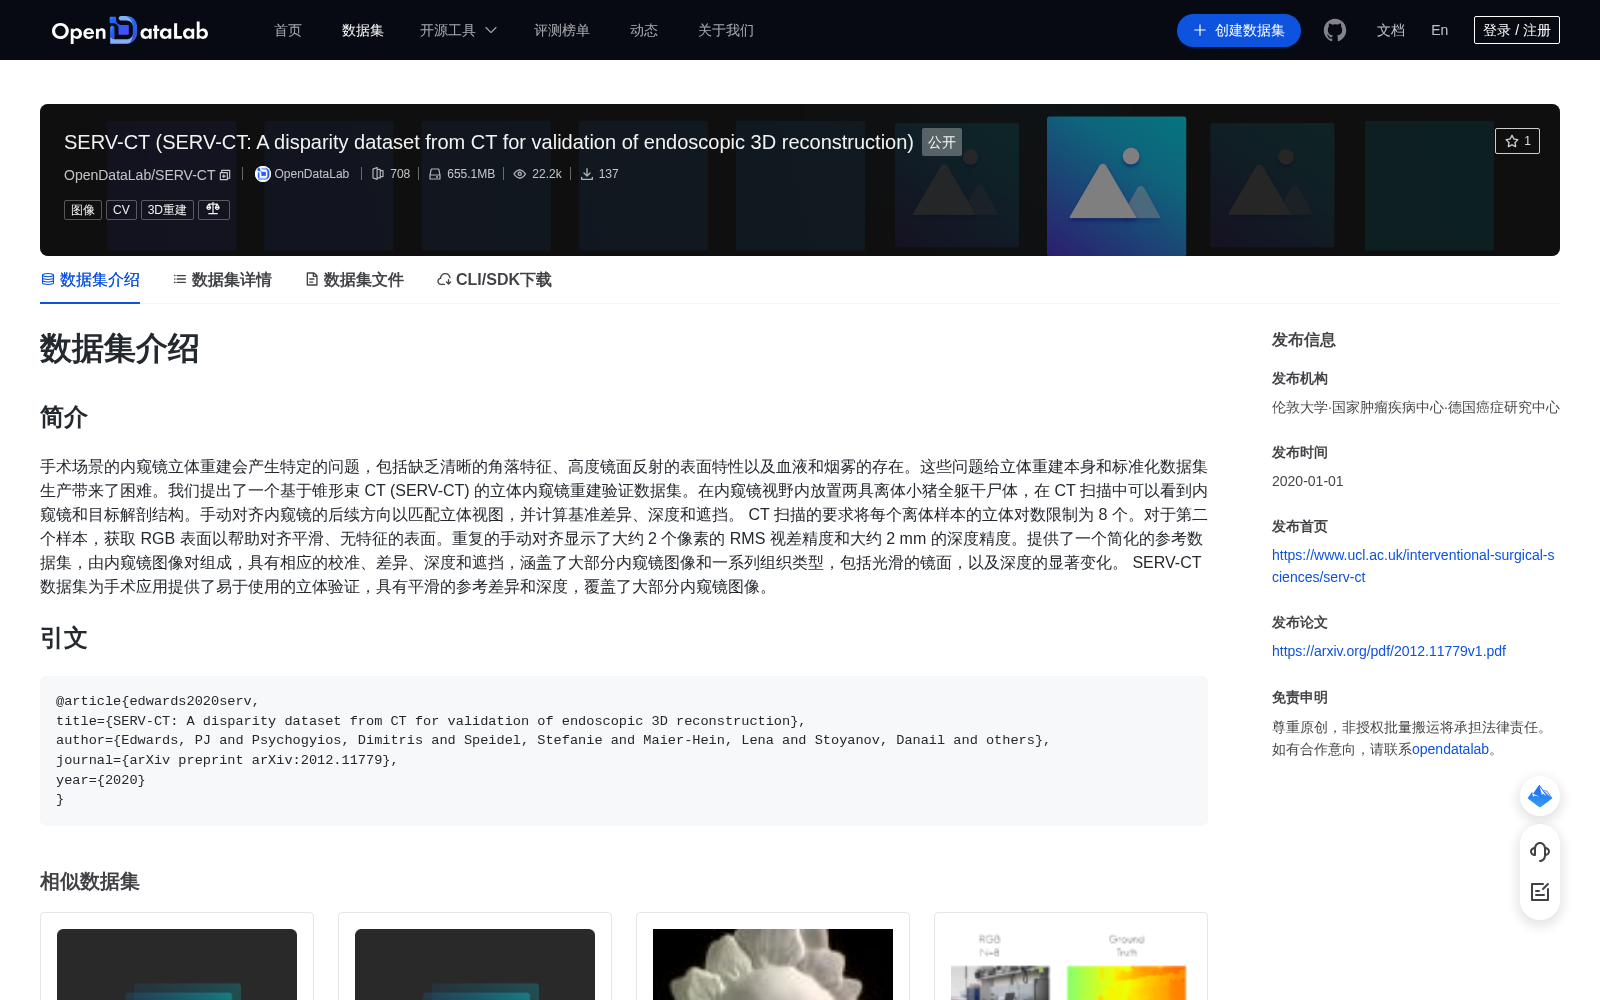The image size is (1600, 1000).
Task: Open first similar dataset card thumbnail
Action: click(177, 964)
